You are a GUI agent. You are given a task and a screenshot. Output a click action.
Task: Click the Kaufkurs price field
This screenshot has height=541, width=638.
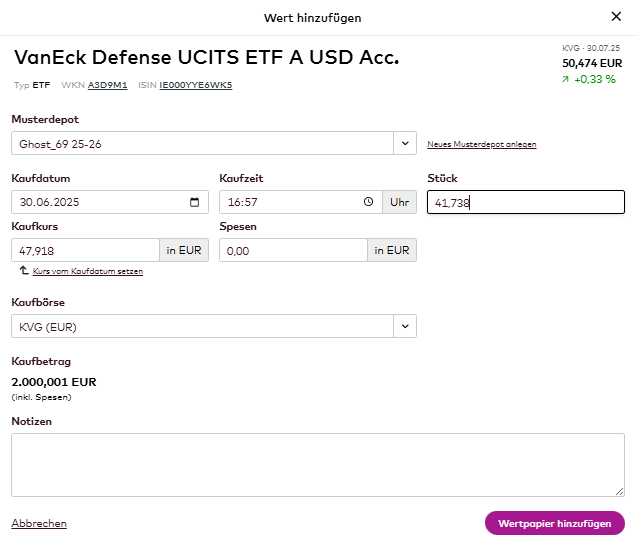[x=85, y=250]
